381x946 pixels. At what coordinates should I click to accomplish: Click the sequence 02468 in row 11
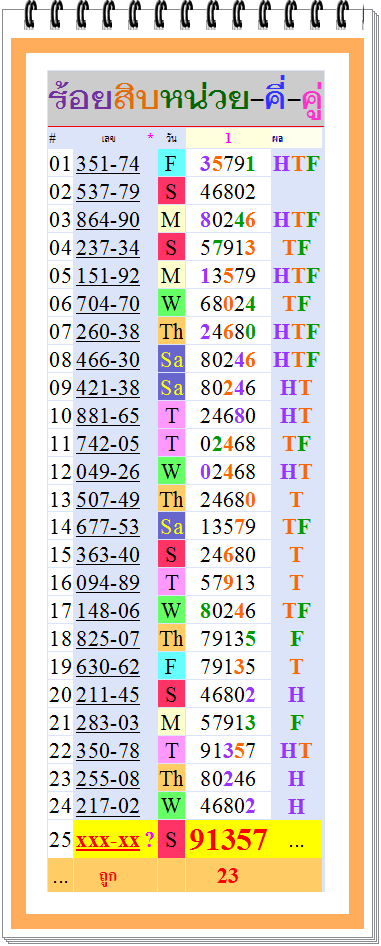coord(228,443)
